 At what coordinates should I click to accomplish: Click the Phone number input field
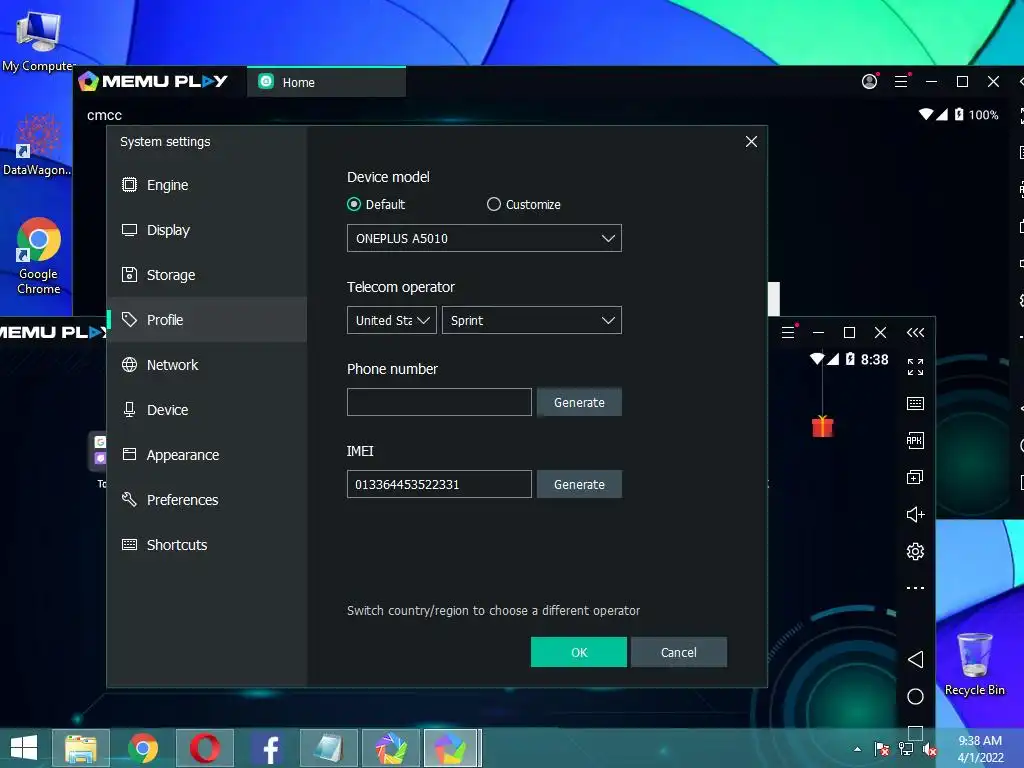coord(439,402)
